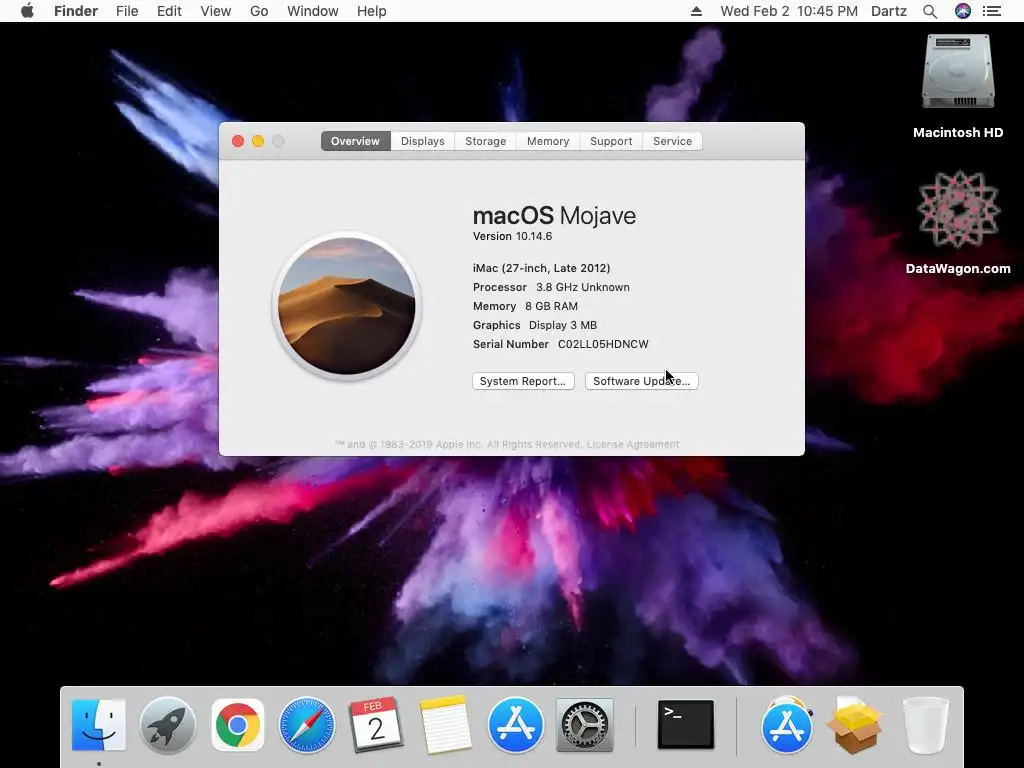1024x768 pixels.
Task: Click the date and time clock
Action: pos(789,11)
